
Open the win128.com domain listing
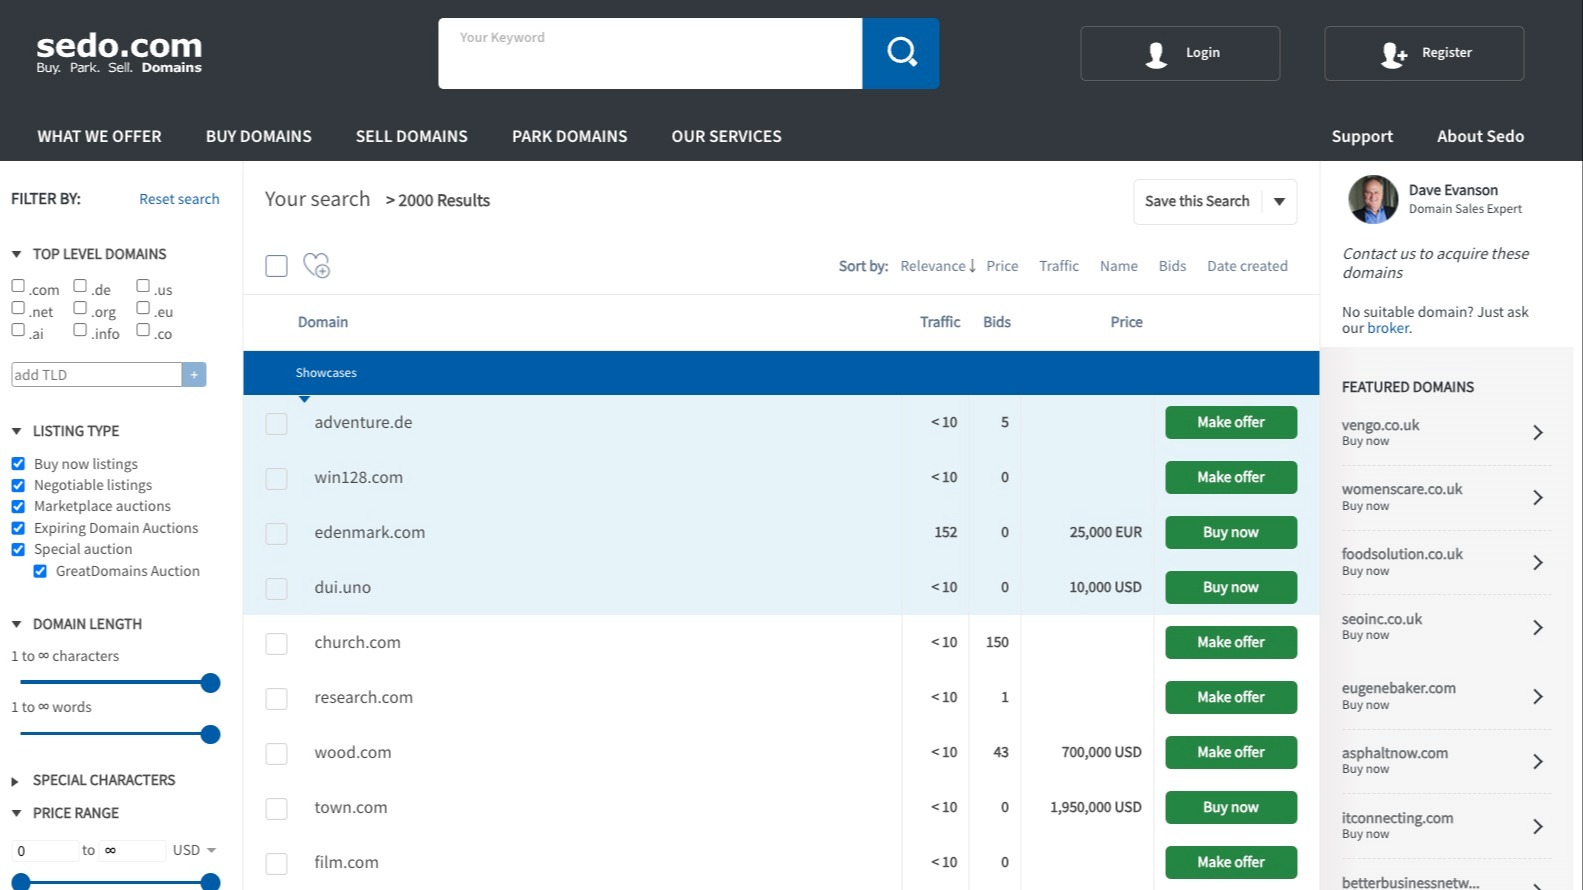point(358,477)
